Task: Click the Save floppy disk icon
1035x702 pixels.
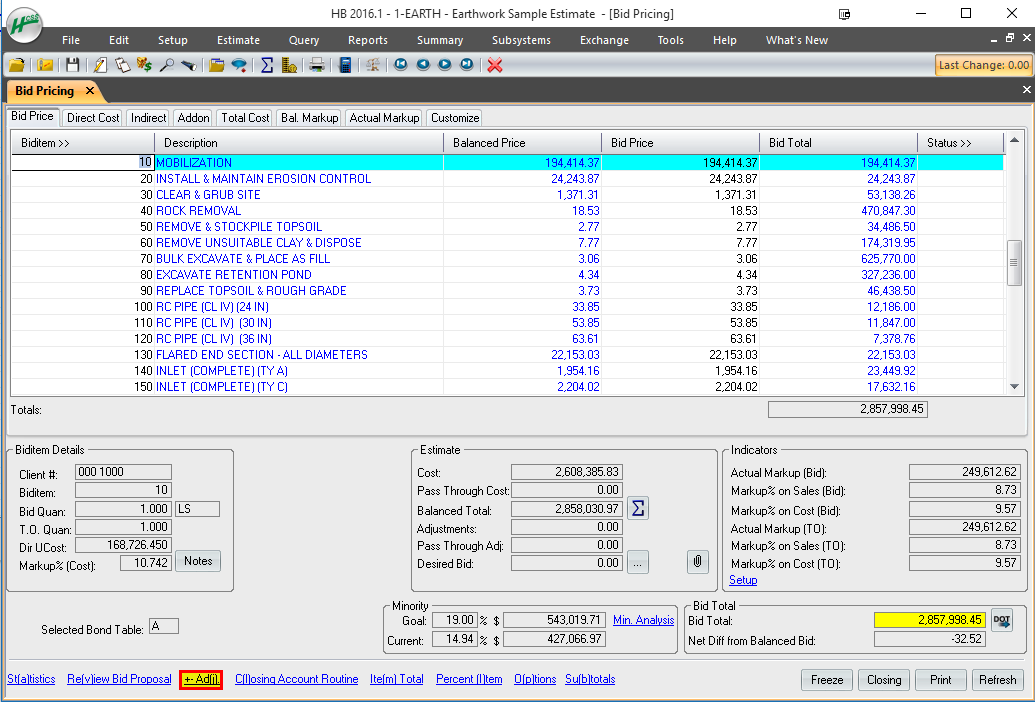Action: (72, 65)
